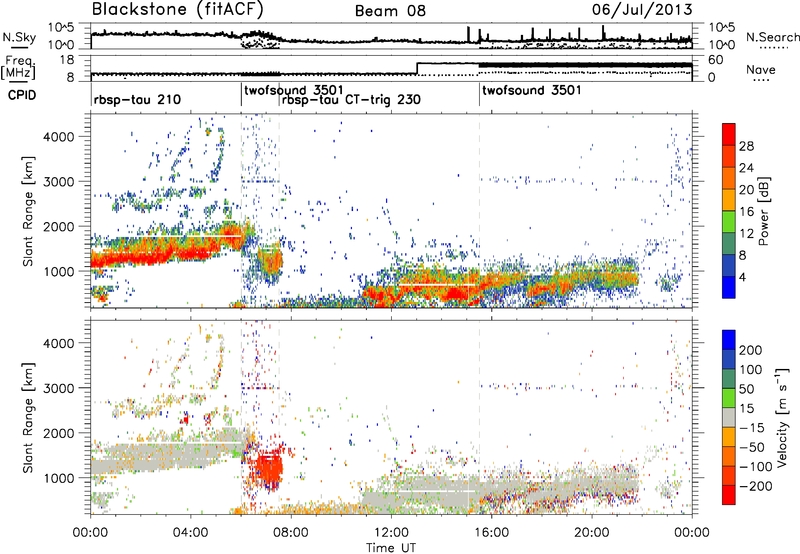800x554 pixels.
Task: Click the "1000" tick in the velocity panel
Action: coord(58,478)
